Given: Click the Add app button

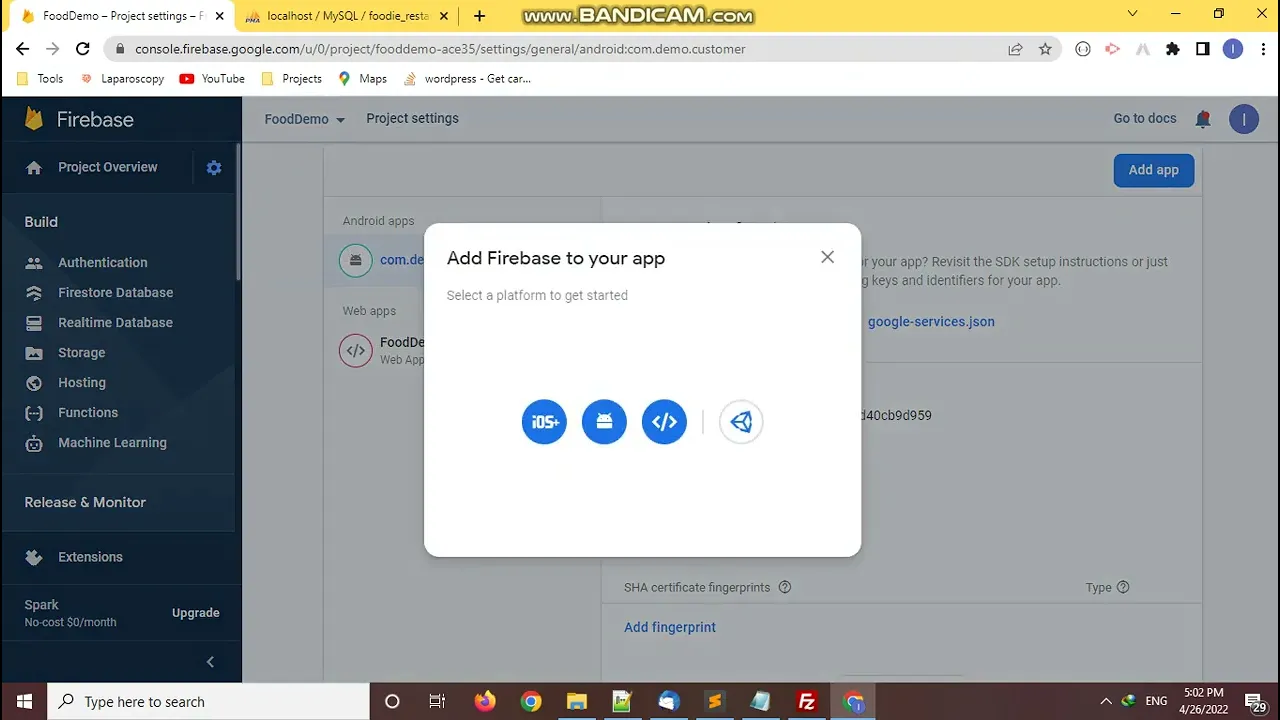Looking at the screenshot, I should [1153, 170].
